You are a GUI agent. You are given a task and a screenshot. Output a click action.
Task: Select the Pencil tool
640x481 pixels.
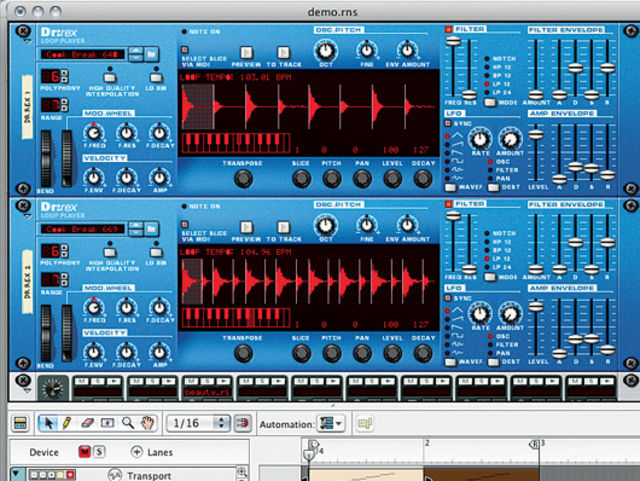click(67, 423)
